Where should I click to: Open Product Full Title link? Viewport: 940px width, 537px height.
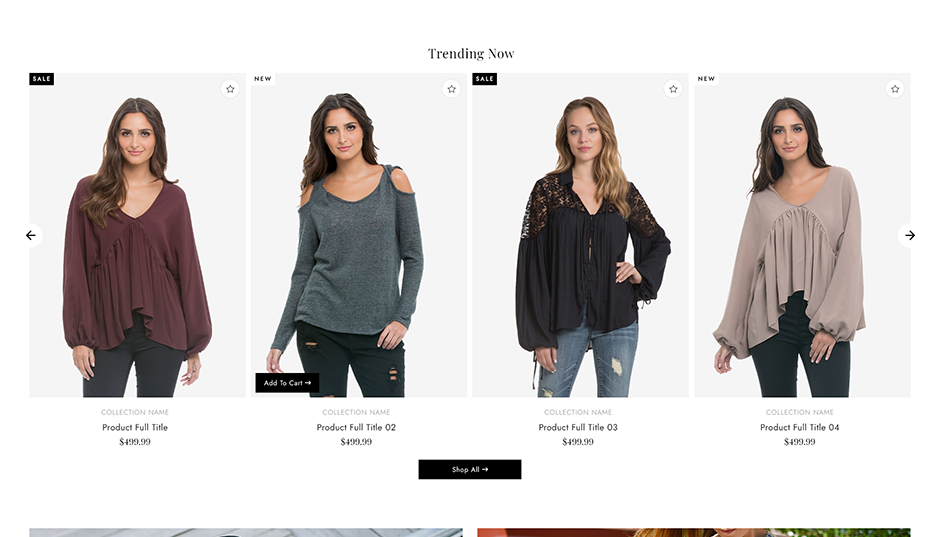pyautogui.click(x=135, y=427)
